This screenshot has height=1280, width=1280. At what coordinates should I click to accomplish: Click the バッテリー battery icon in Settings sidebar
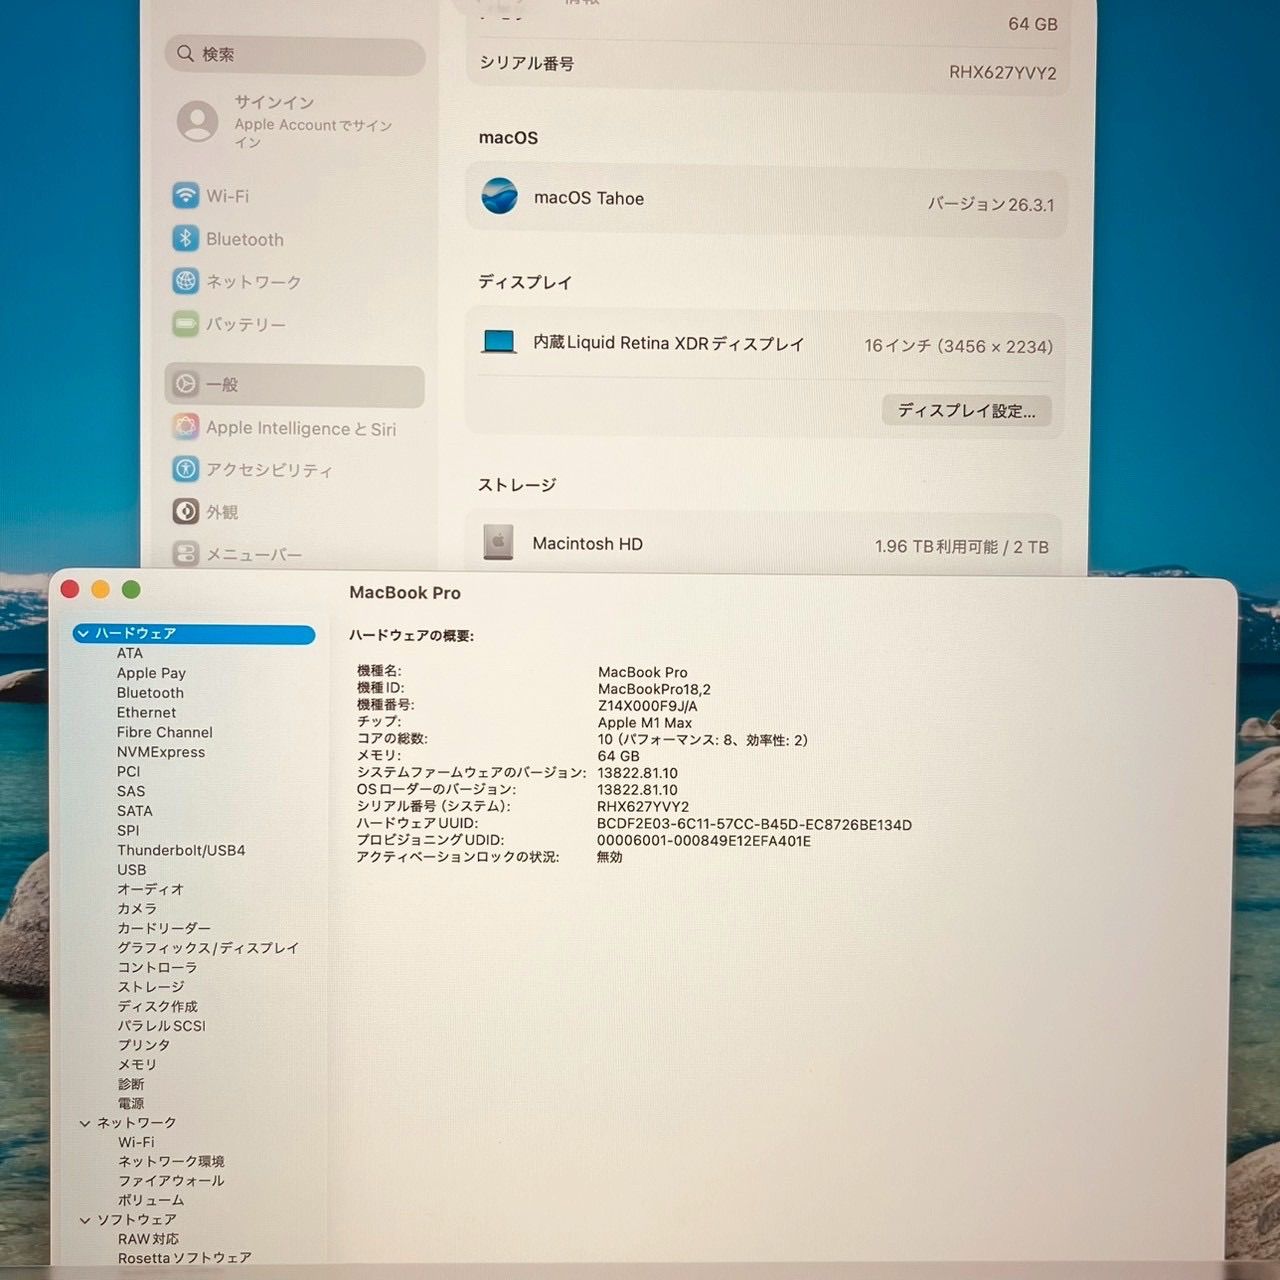185,324
